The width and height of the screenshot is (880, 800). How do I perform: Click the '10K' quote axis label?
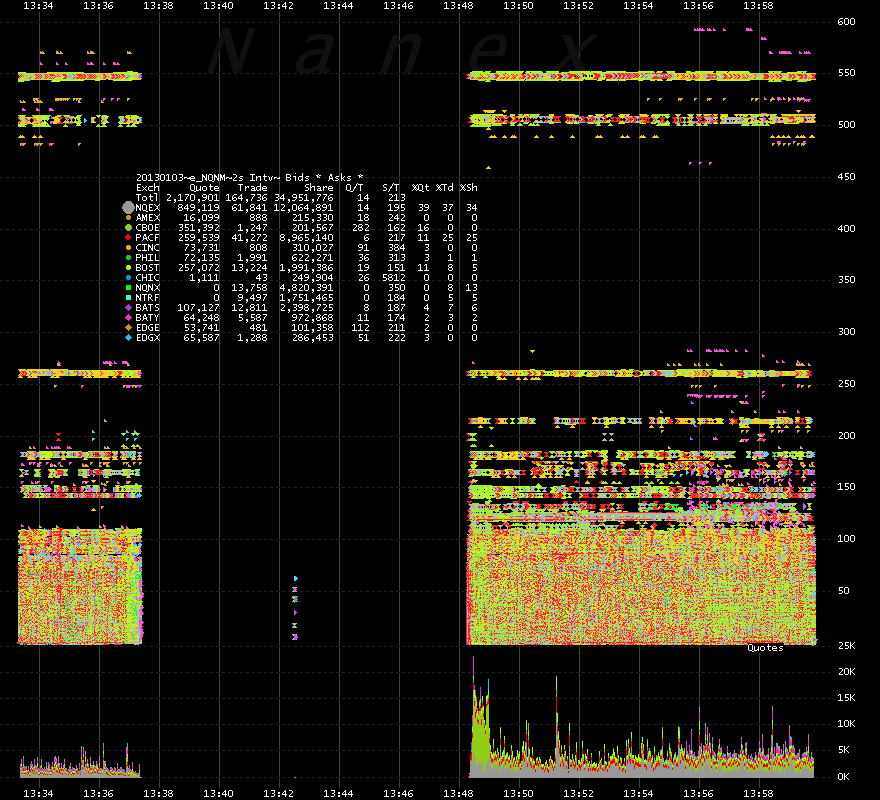(x=846, y=724)
